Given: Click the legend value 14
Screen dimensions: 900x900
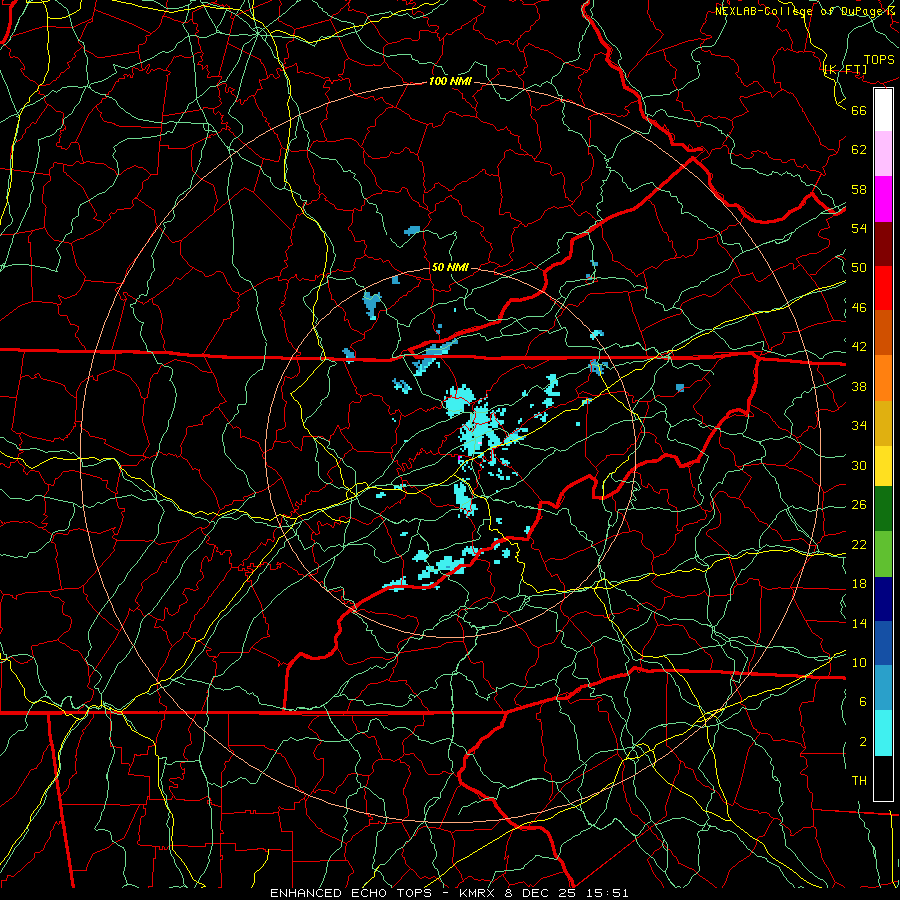Looking at the screenshot, I should click(x=859, y=623).
